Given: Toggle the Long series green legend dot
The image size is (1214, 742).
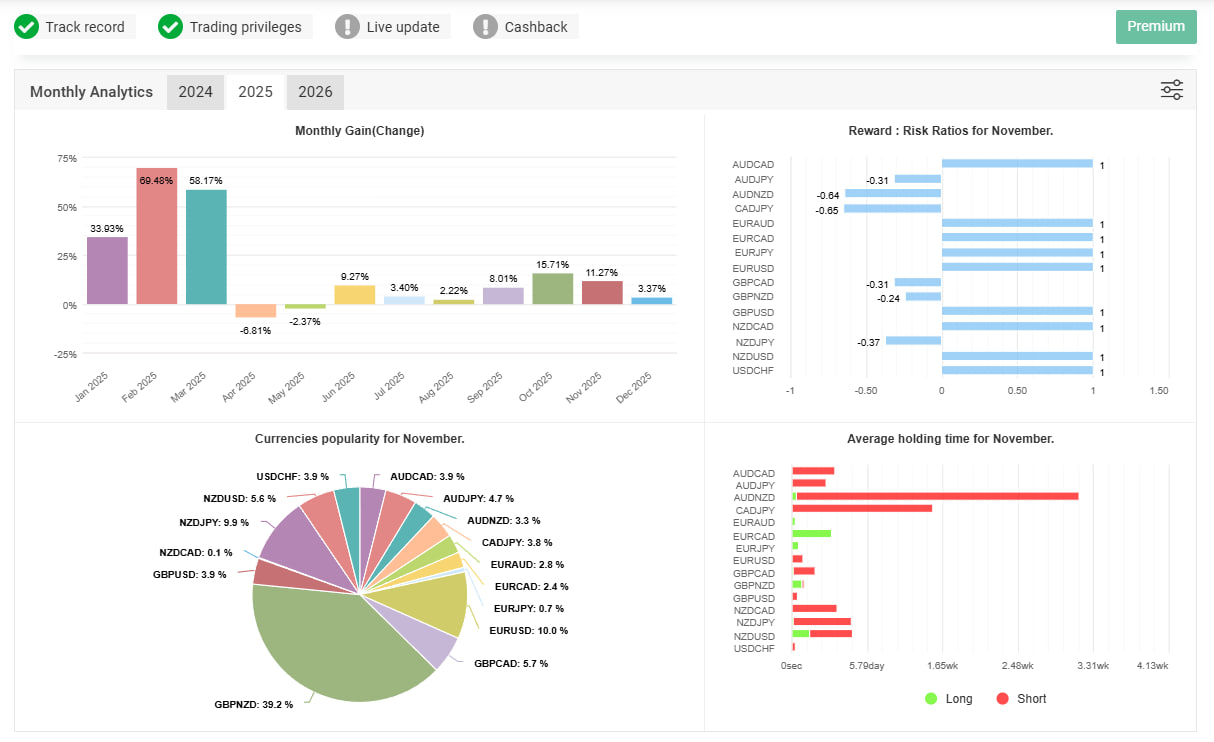Looking at the screenshot, I should tap(932, 699).
